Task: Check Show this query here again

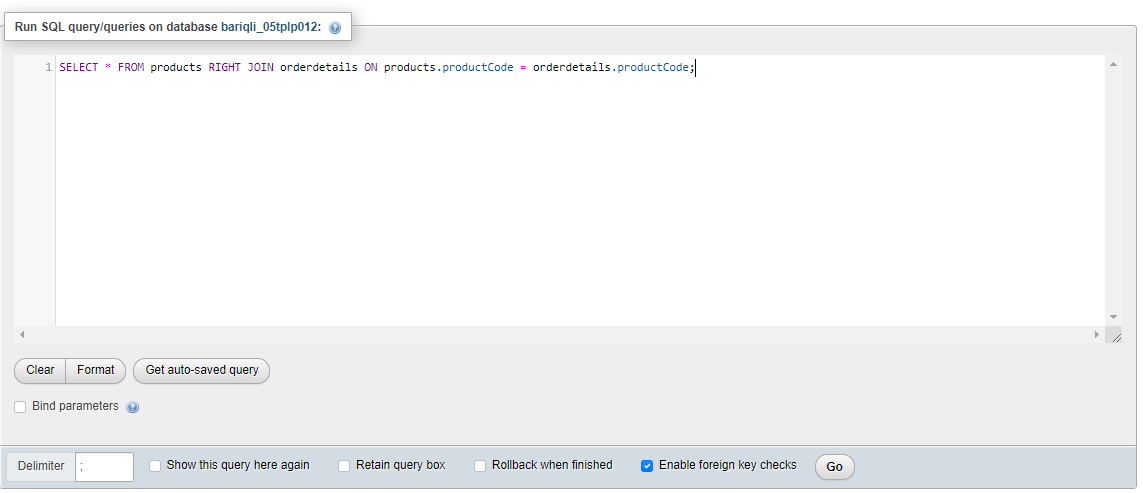Action: coord(155,466)
